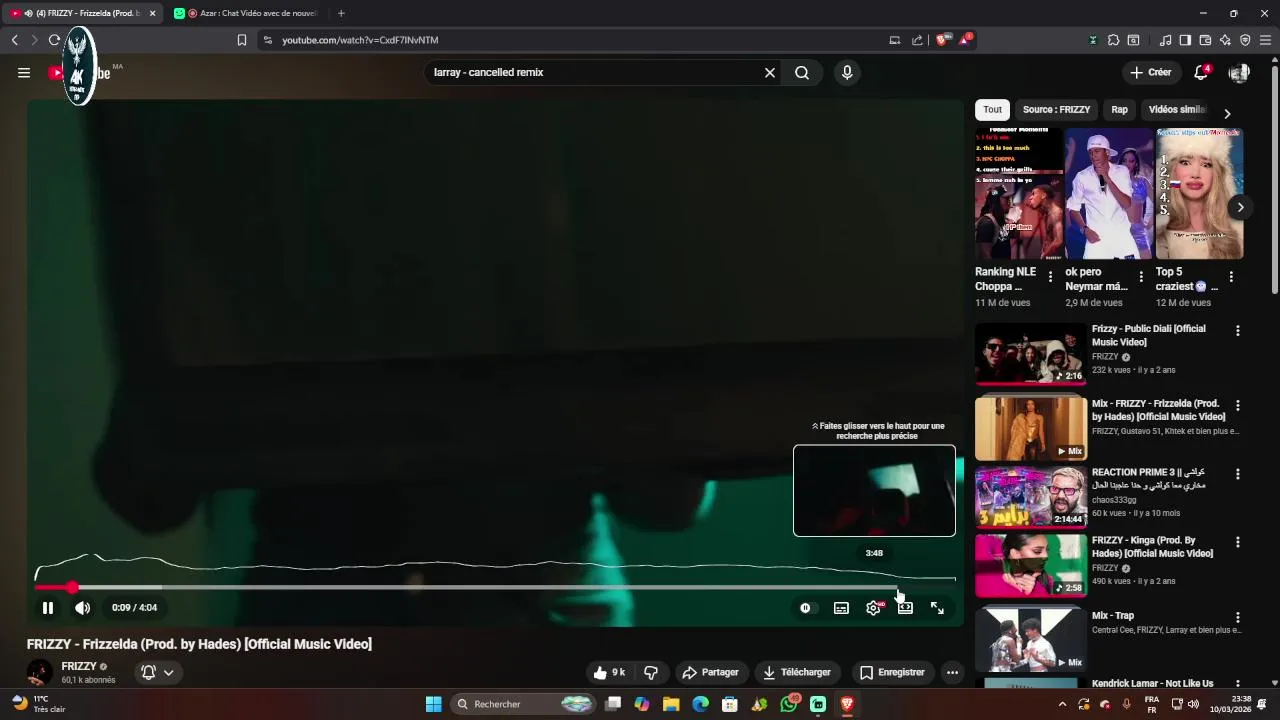Close the FRIZZY Frizzelda browser tab
The height and width of the screenshot is (720, 1280).
152,13
